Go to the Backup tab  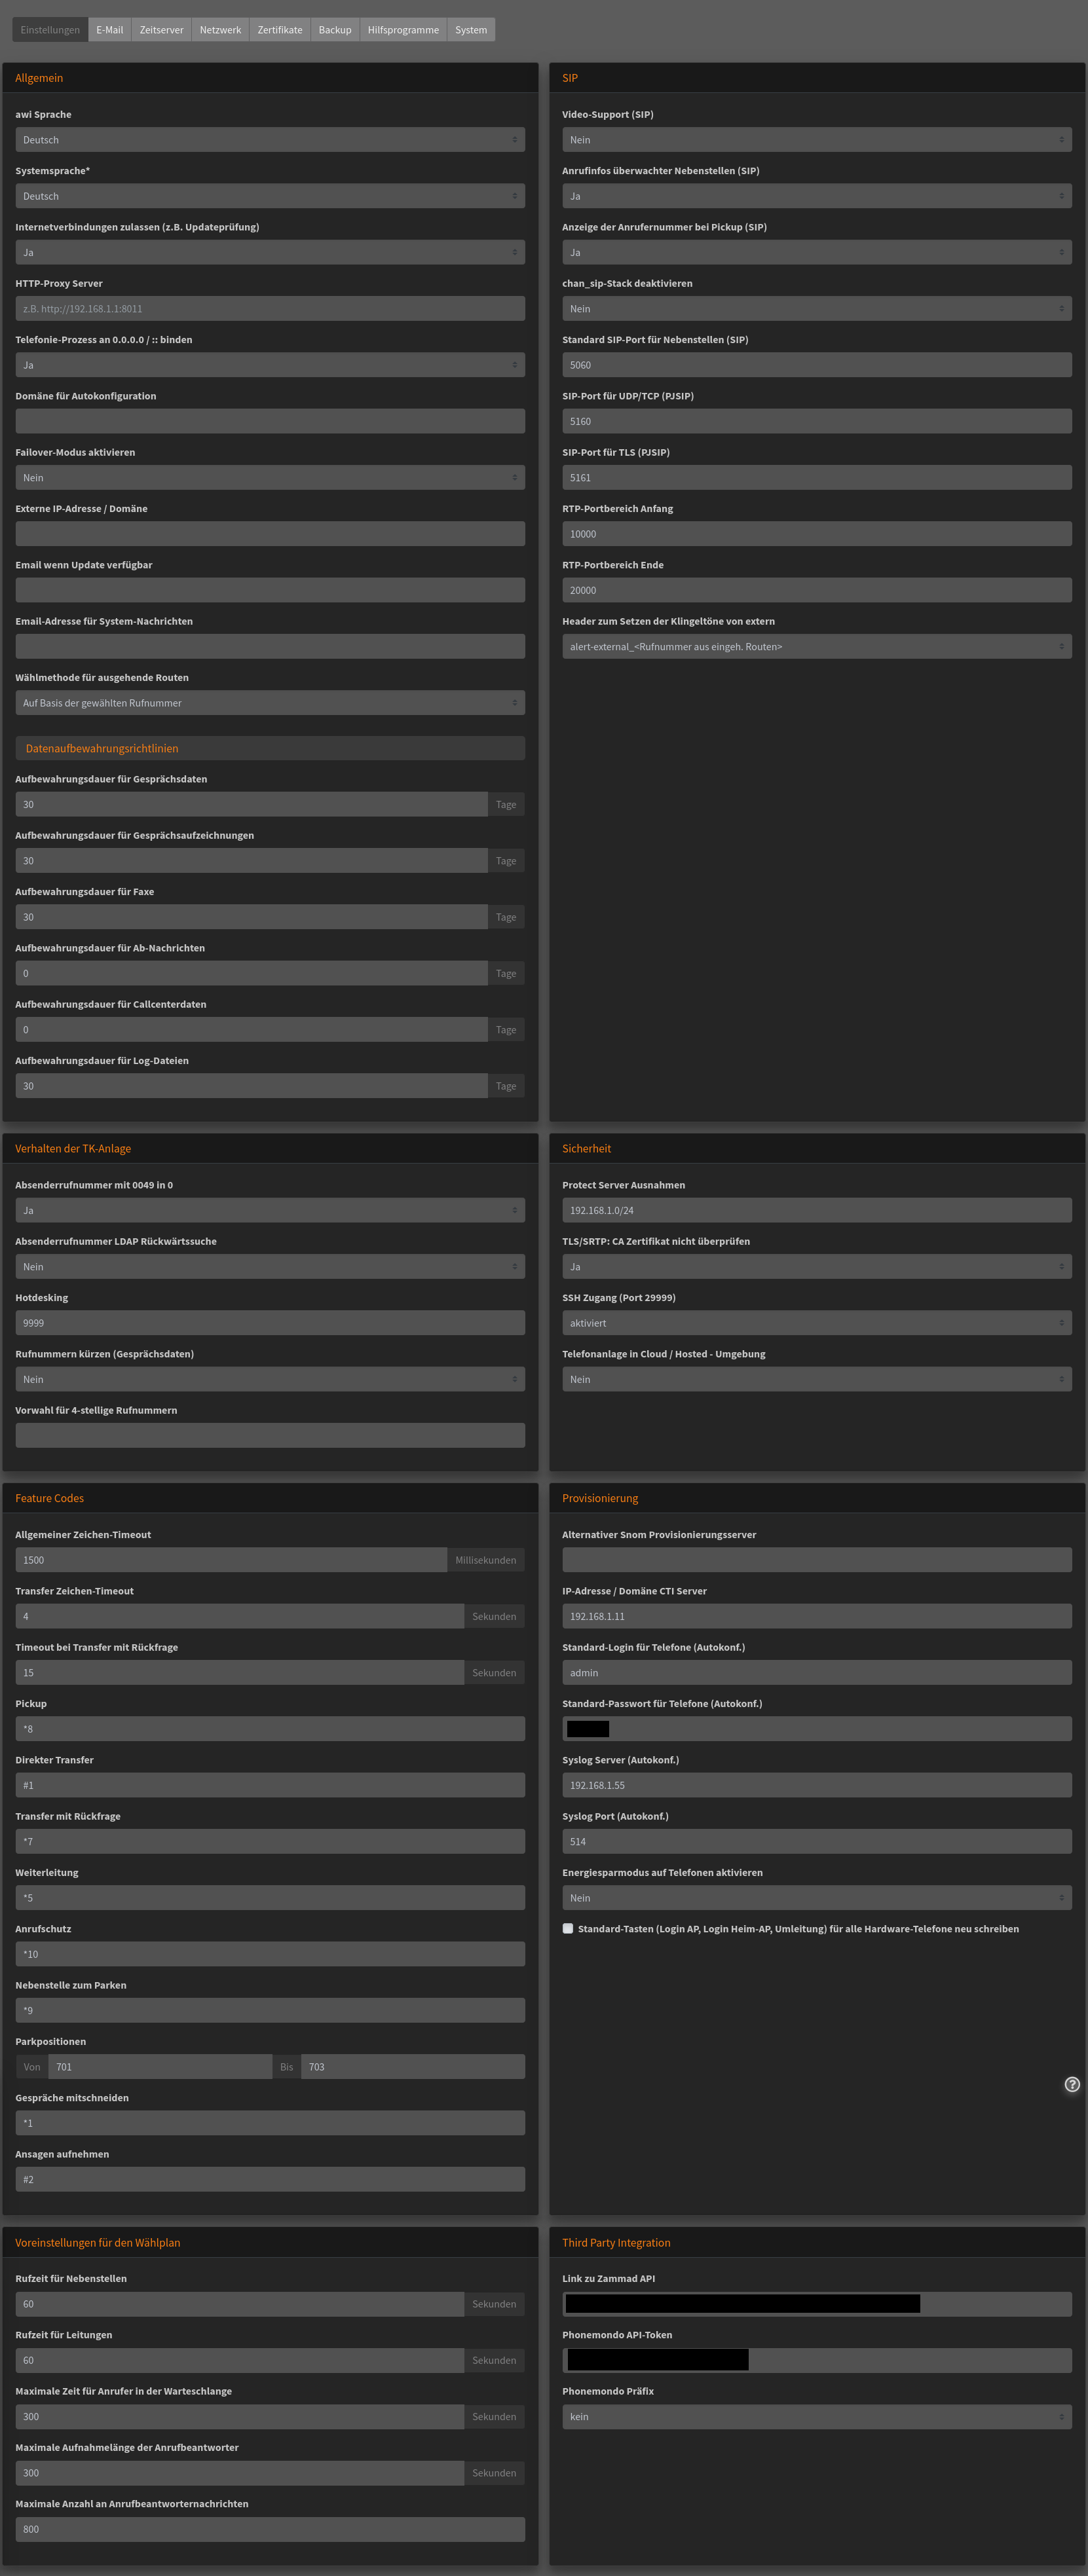pos(335,30)
